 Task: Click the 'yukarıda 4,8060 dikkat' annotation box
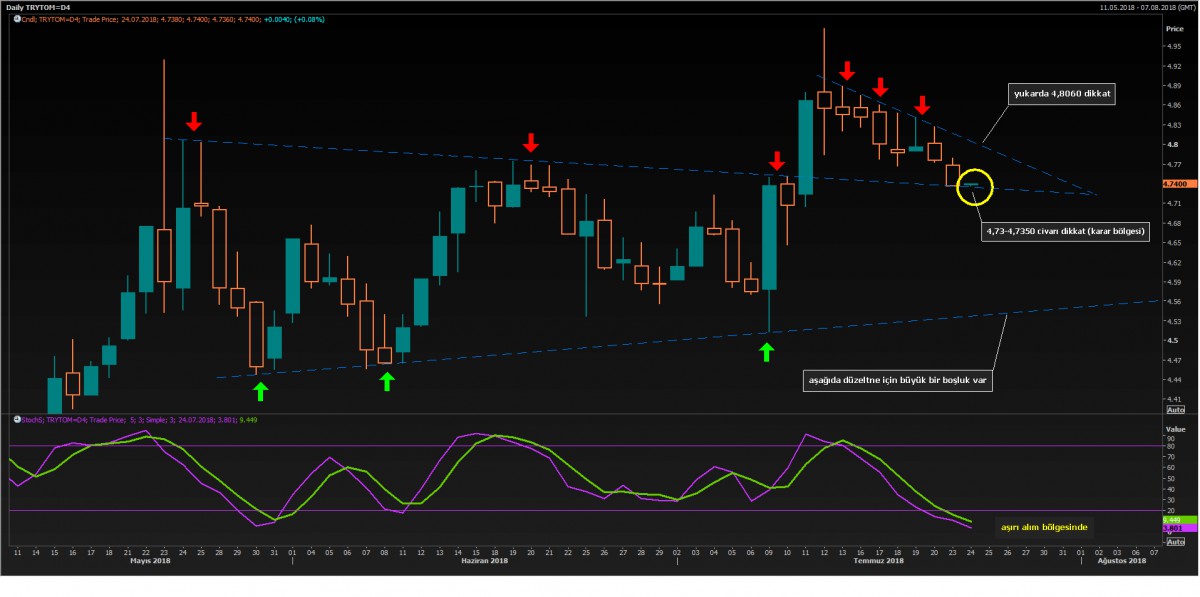(x=1063, y=92)
